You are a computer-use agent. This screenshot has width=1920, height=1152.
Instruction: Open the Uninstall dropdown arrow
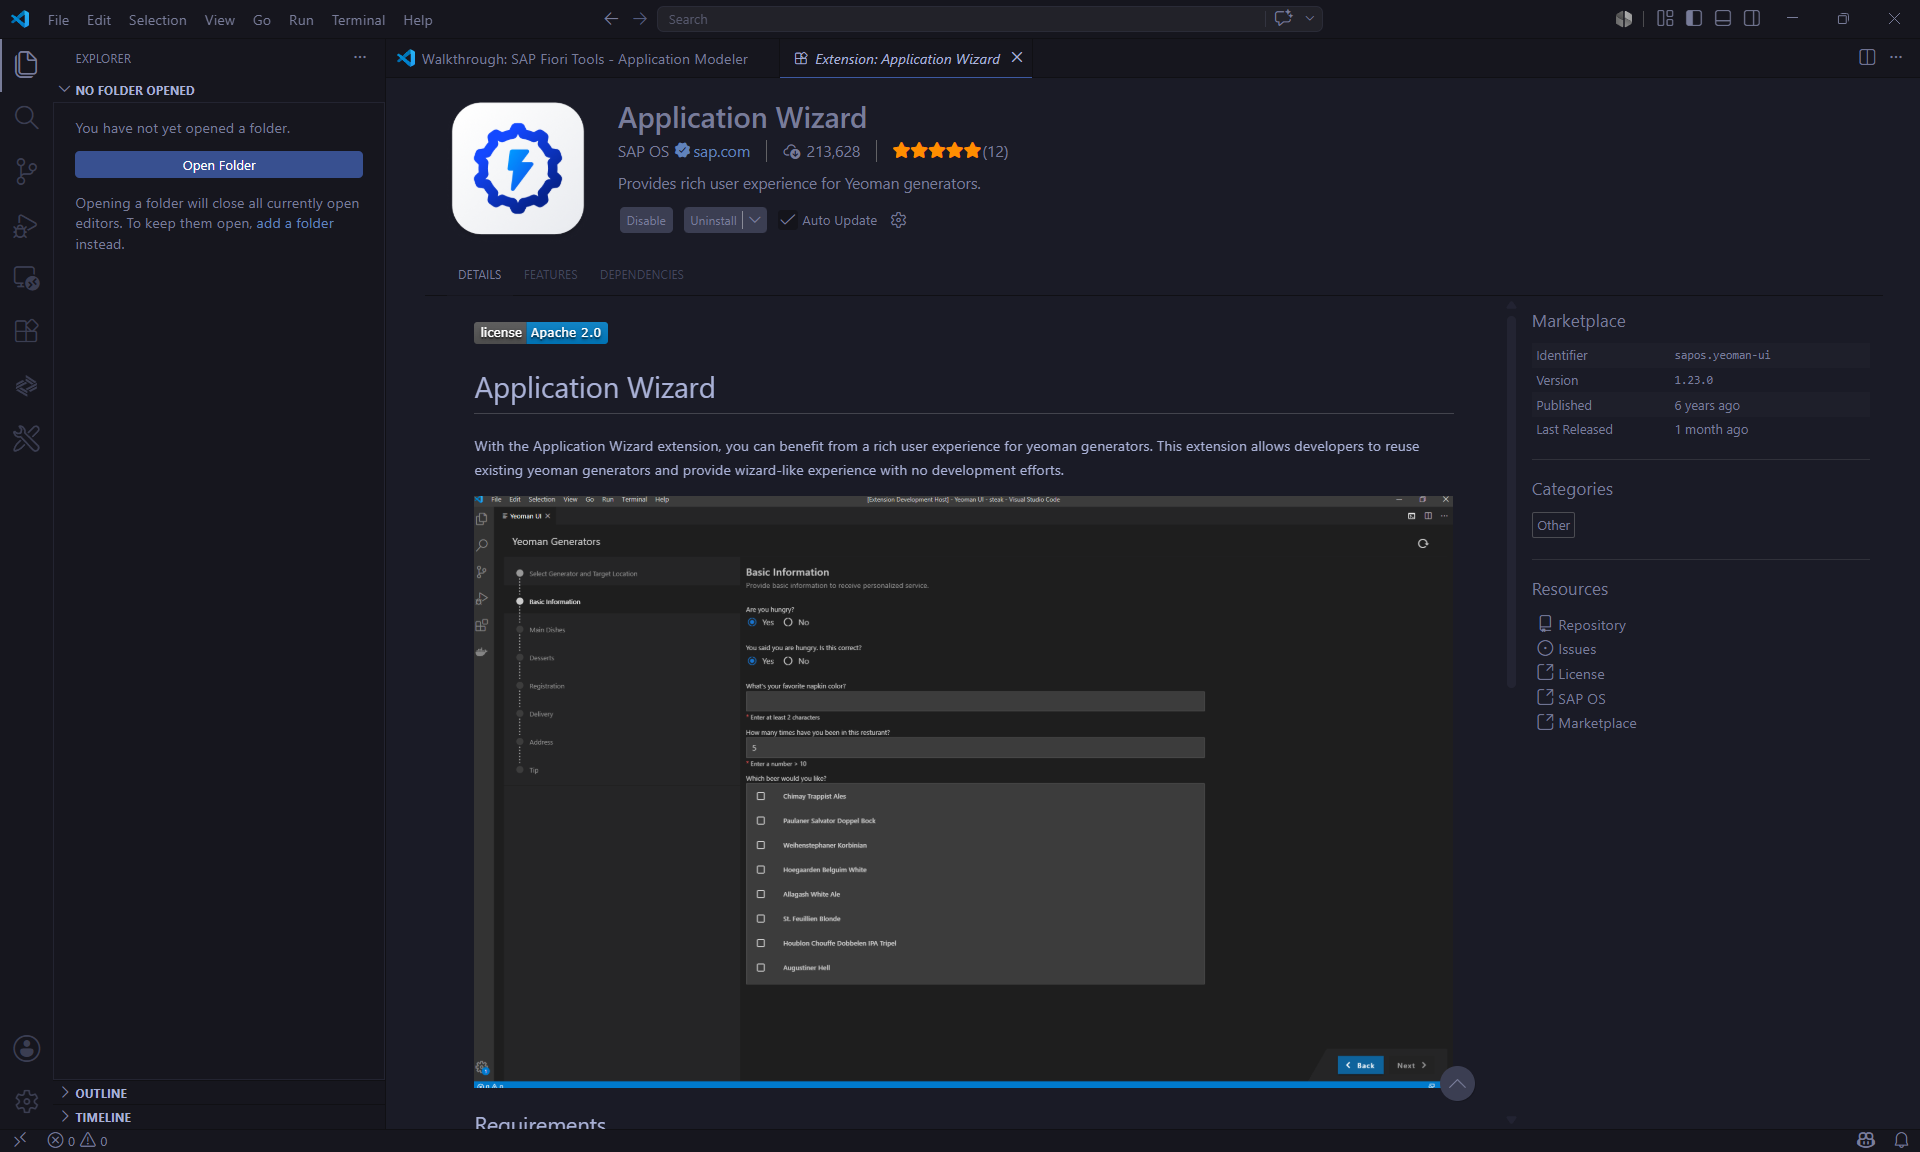[755, 220]
